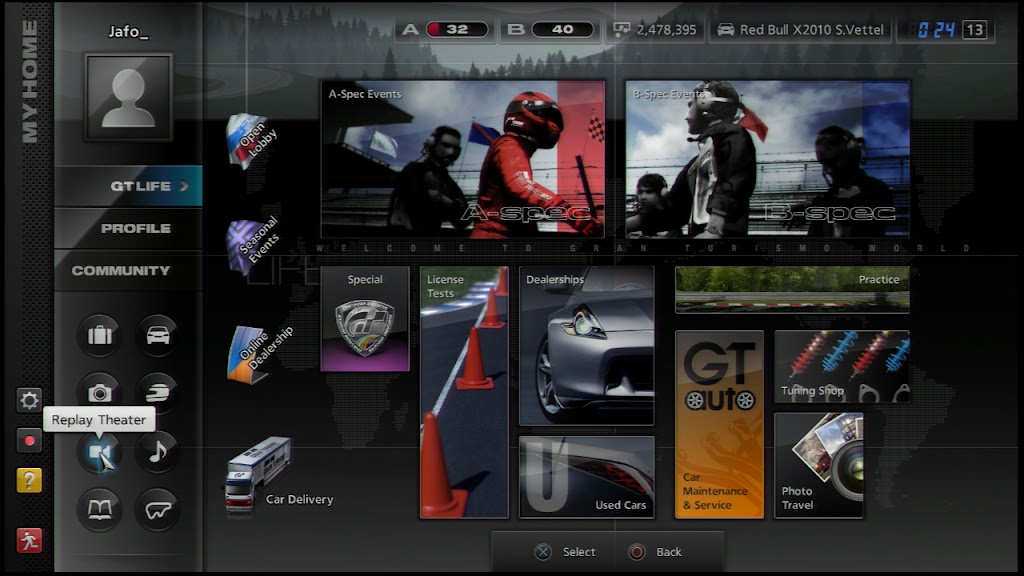The image size is (1024, 576).
Task: Click the red exit running-man icon
Action: [x=29, y=541]
